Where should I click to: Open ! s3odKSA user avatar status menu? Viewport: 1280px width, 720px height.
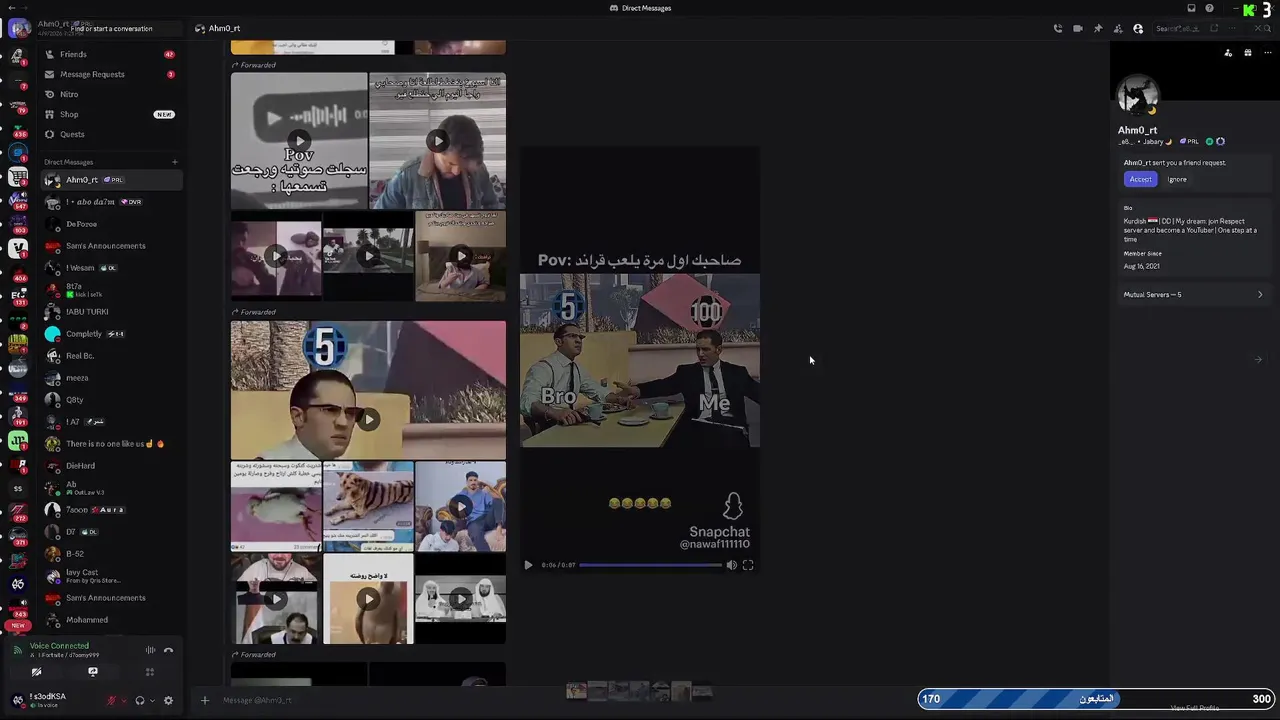point(18,700)
